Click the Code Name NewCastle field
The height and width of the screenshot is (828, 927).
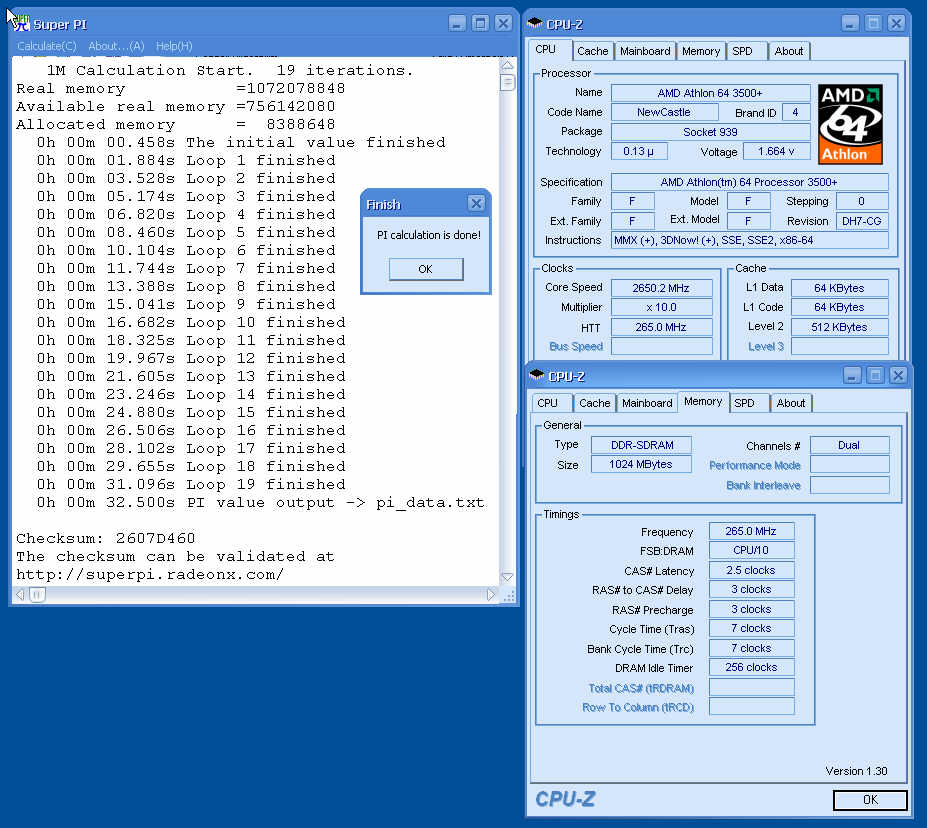click(664, 112)
